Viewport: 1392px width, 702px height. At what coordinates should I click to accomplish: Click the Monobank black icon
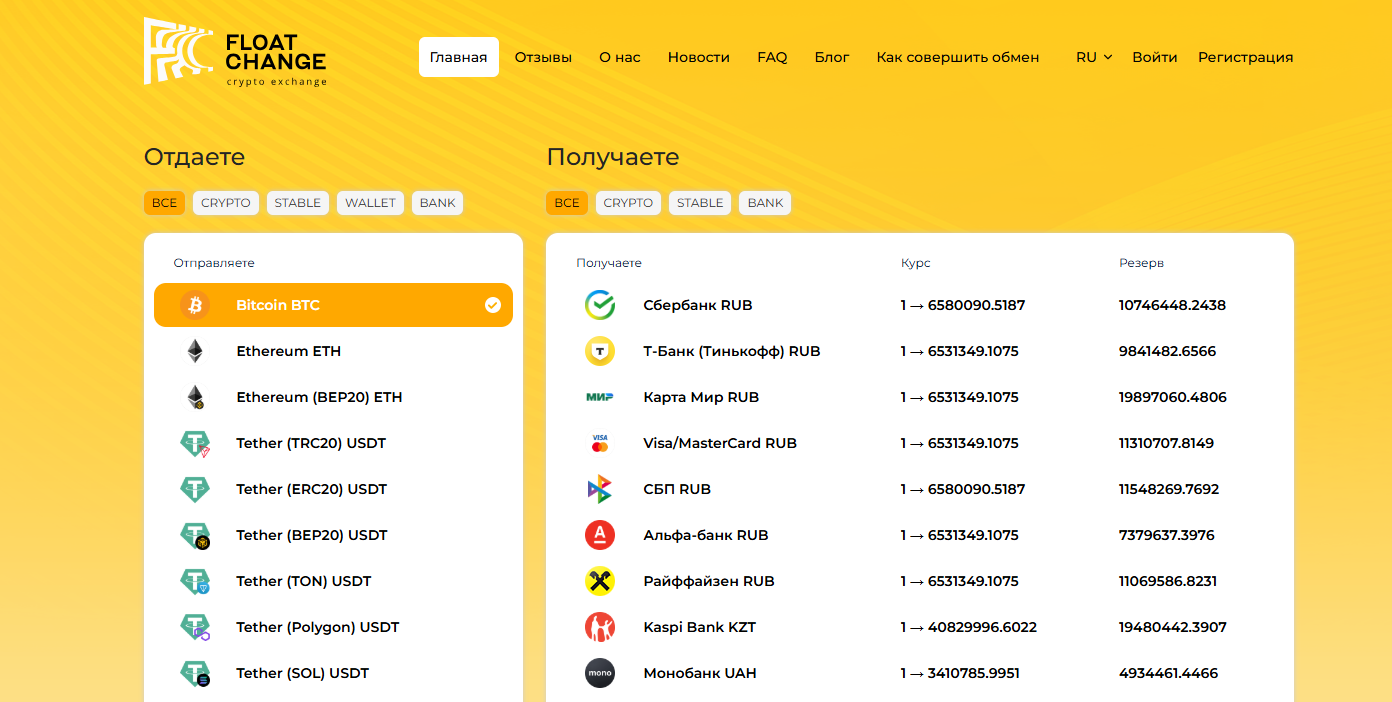click(600, 673)
